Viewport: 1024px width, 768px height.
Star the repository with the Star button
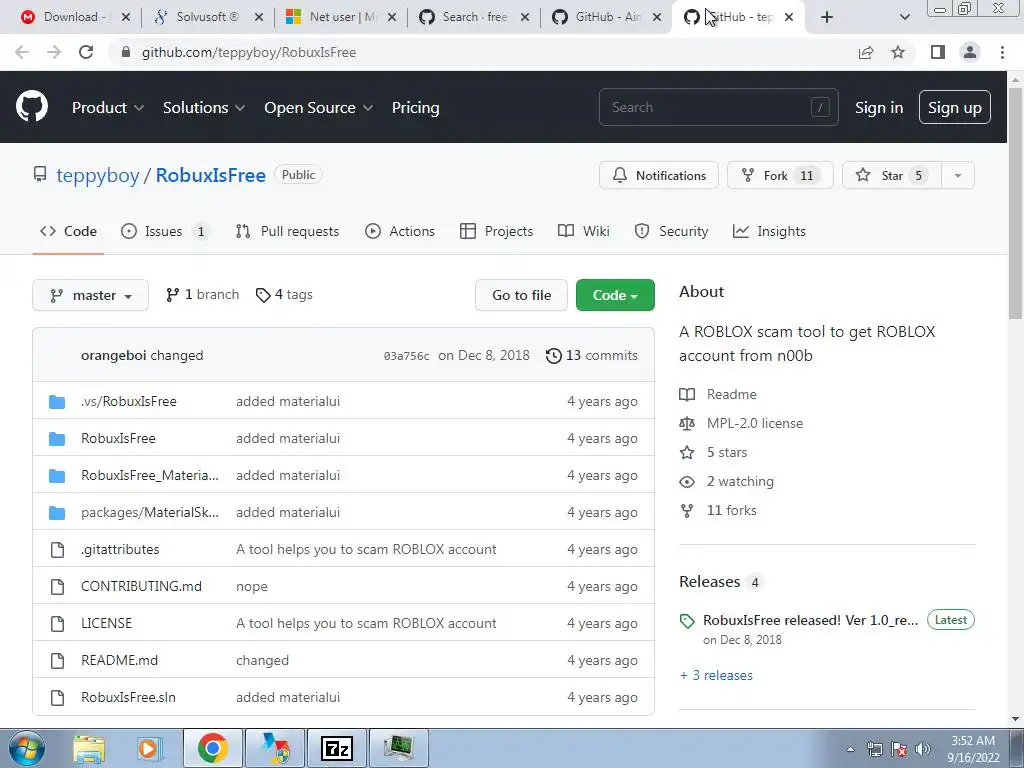[892, 176]
